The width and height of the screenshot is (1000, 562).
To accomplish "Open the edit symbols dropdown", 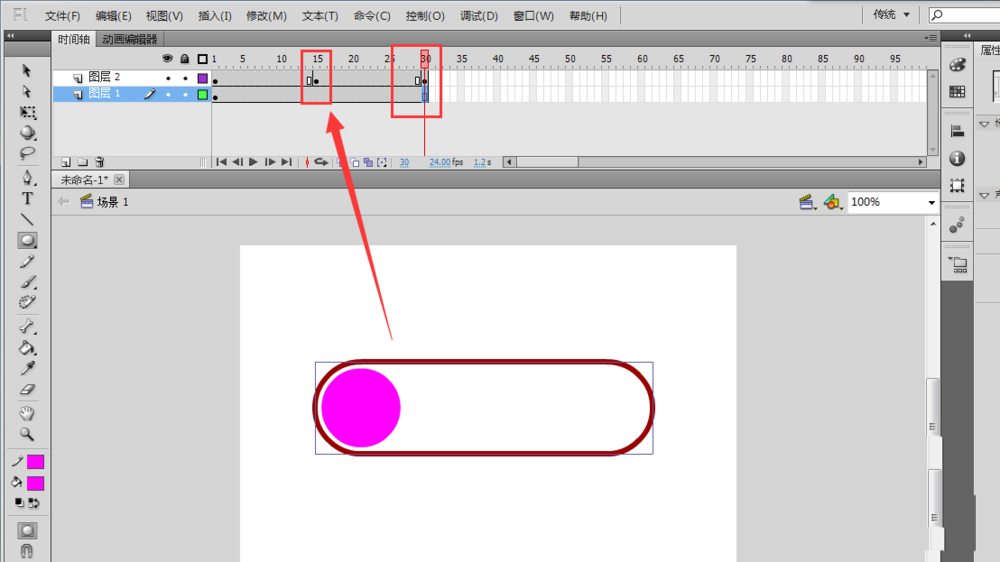I will pyautogui.click(x=833, y=203).
